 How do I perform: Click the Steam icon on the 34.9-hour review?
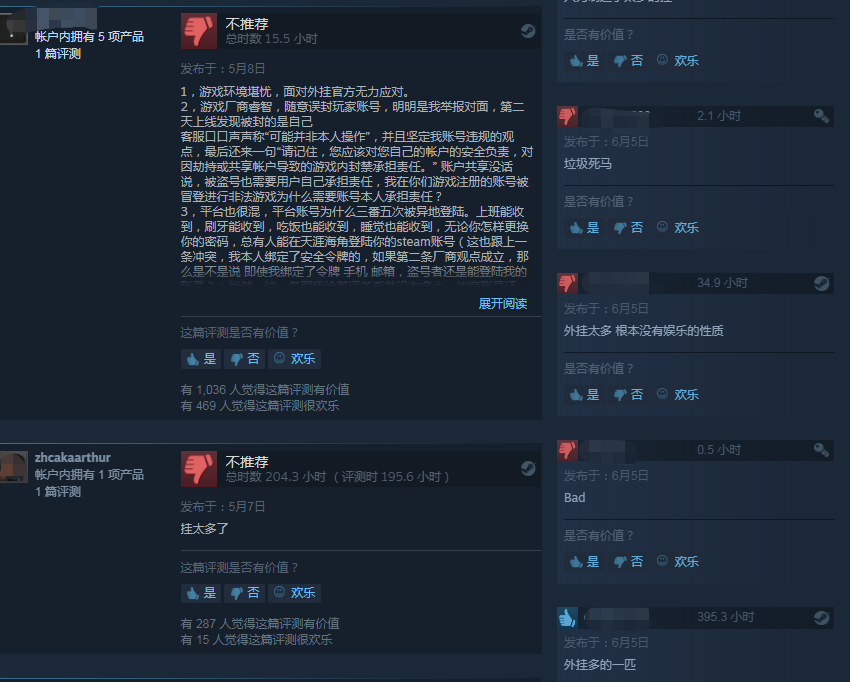coord(821,283)
